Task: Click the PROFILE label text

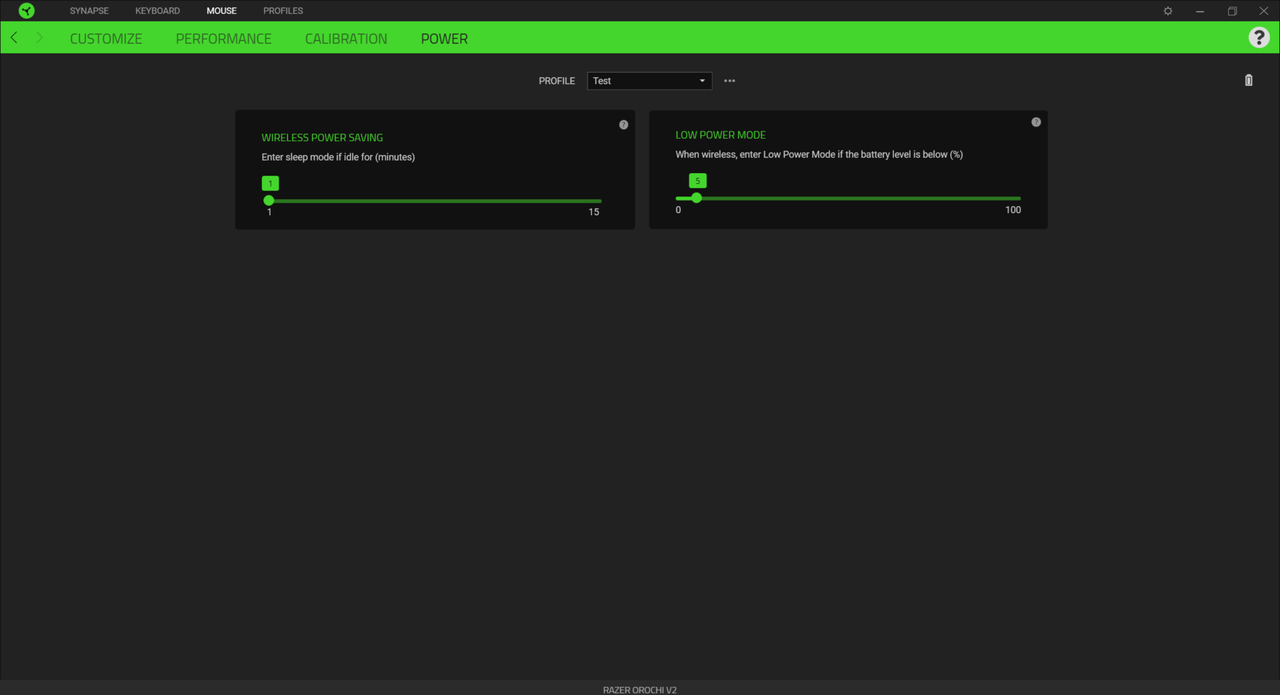Action: tap(557, 81)
